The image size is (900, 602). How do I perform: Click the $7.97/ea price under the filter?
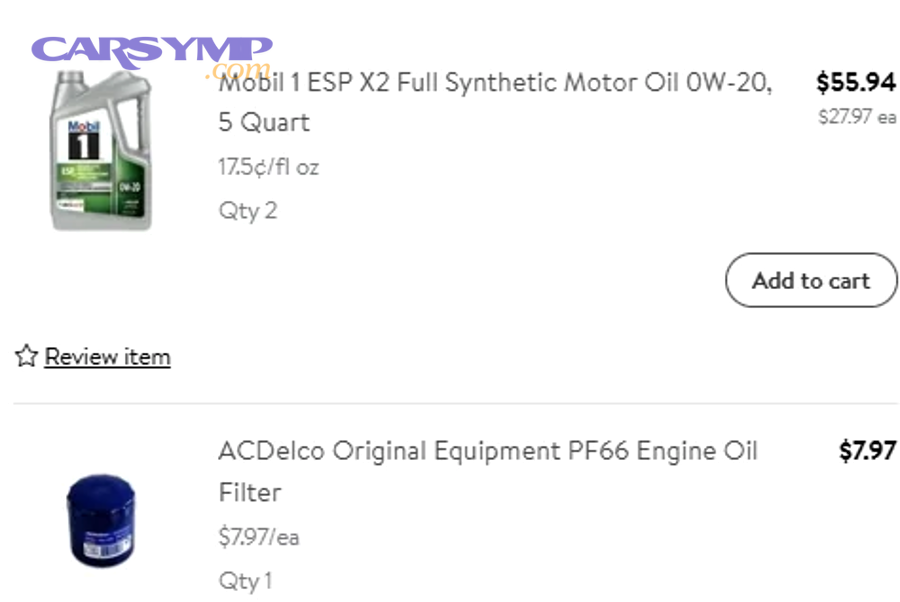click(x=260, y=537)
